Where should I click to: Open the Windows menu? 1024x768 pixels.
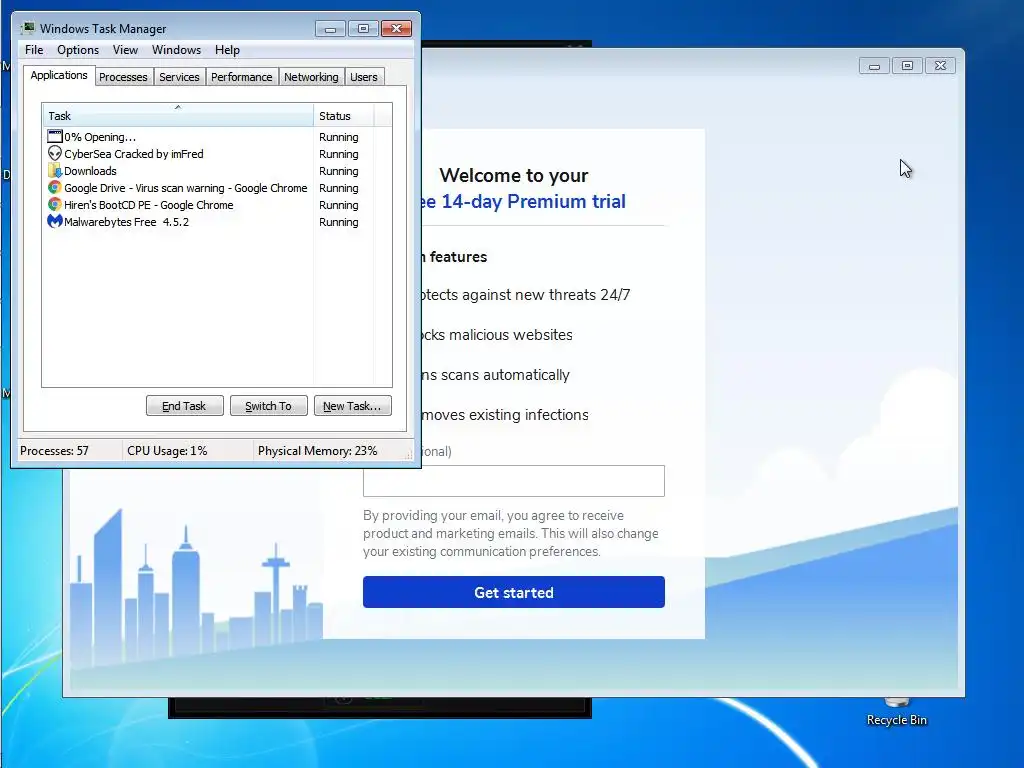tap(176, 50)
